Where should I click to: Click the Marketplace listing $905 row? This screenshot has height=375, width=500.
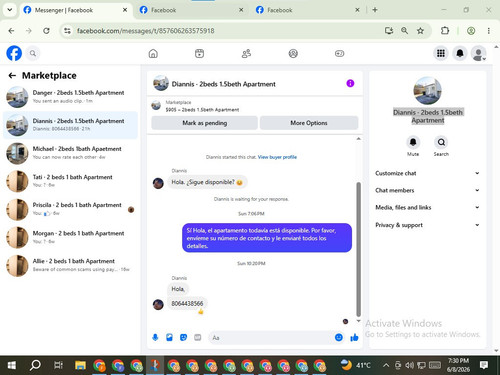click(x=254, y=106)
